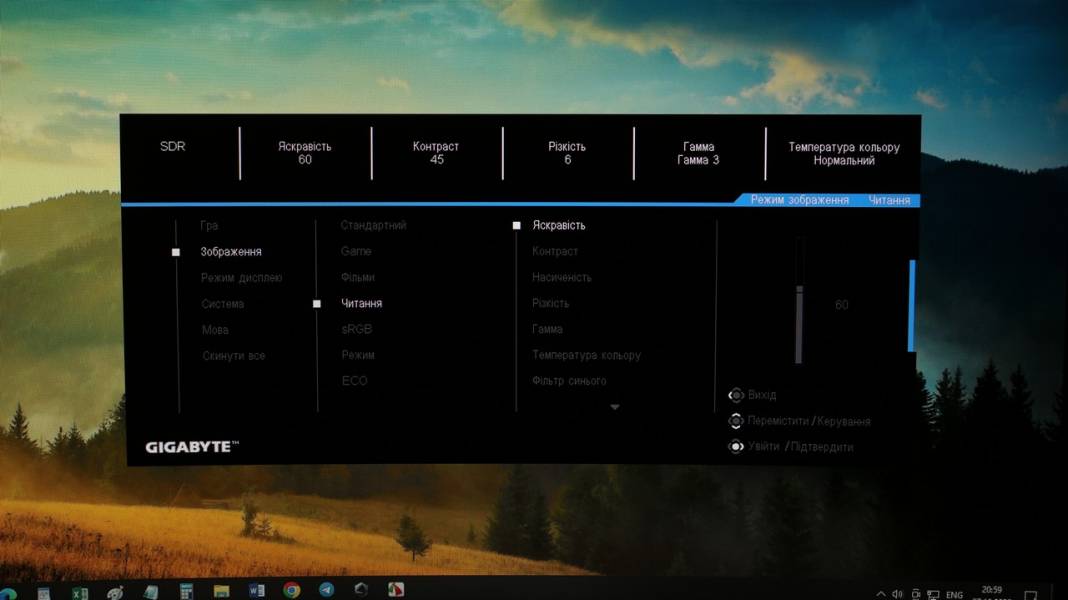Open the Calculator app in the taskbar
The width and height of the screenshot is (1068, 600).
tap(186, 592)
